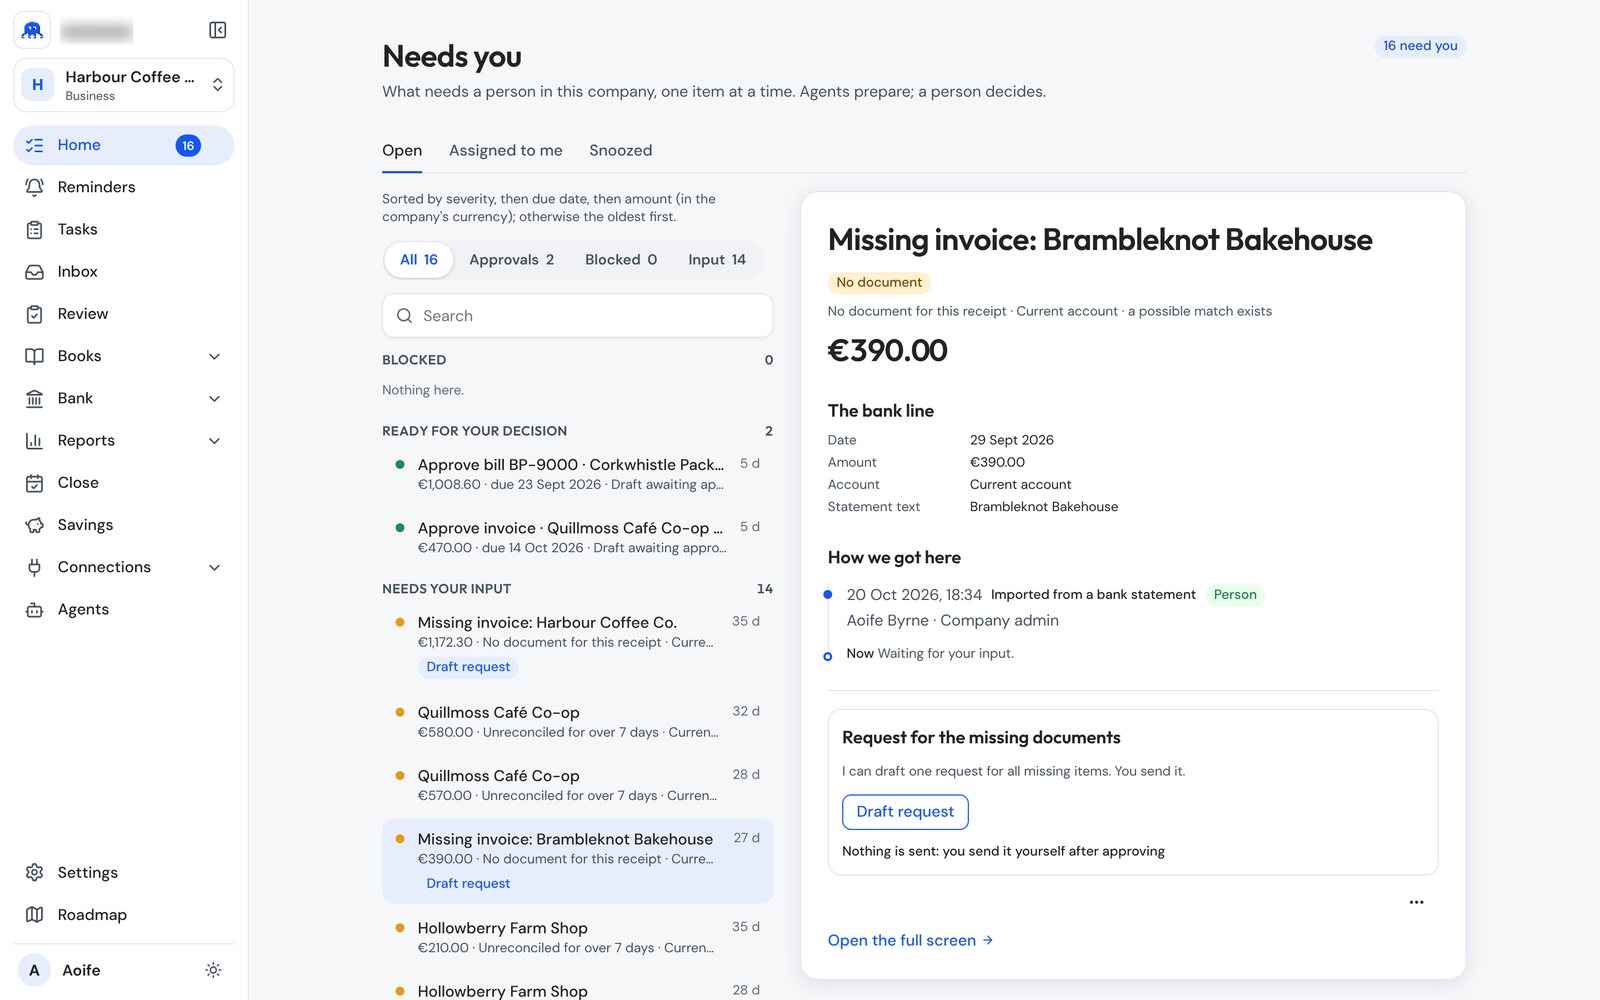The image size is (1600, 1000).
Task: Open Reminders via its bell icon
Action: (34, 187)
